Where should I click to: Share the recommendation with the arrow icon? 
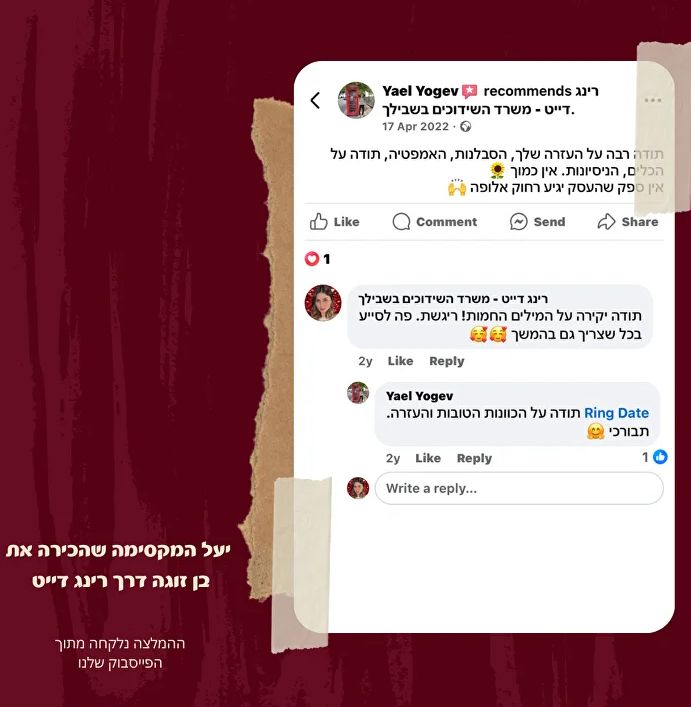click(627, 221)
